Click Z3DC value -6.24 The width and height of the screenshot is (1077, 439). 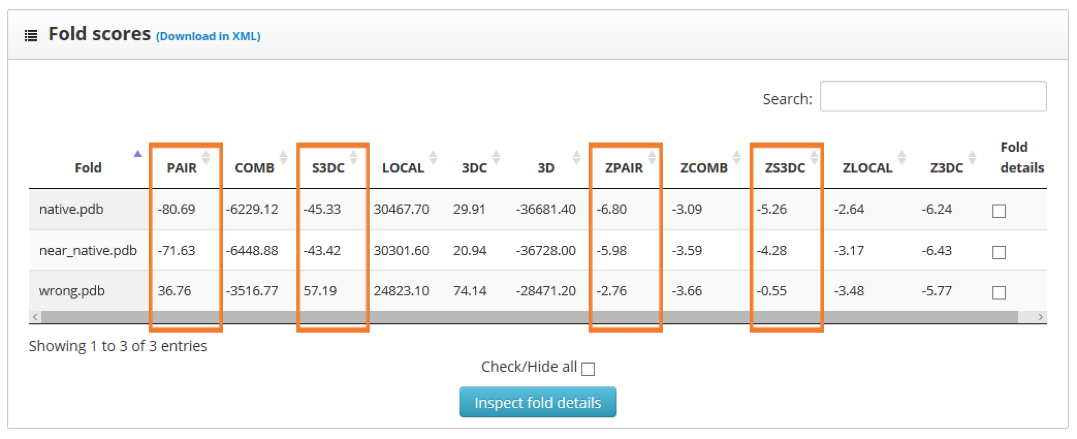[x=937, y=210]
